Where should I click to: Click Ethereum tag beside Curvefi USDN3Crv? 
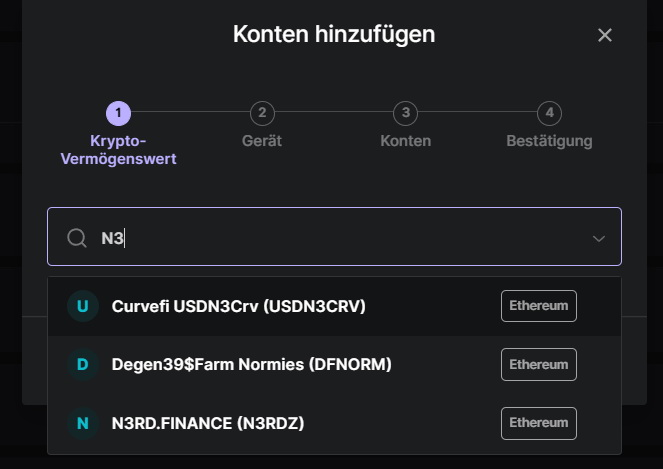point(539,306)
